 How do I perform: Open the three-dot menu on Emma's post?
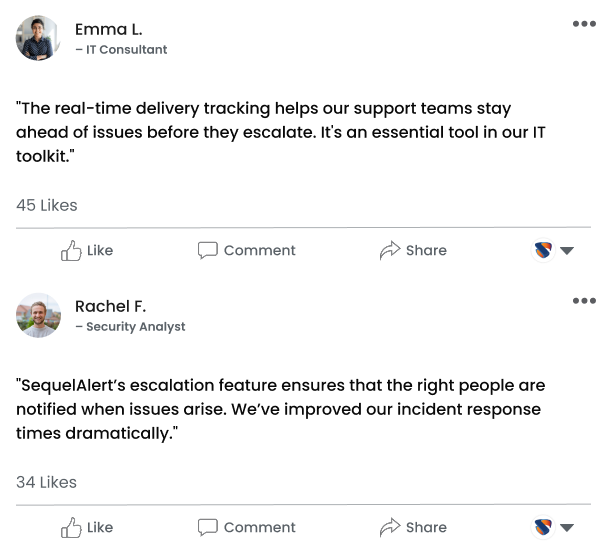point(584,24)
